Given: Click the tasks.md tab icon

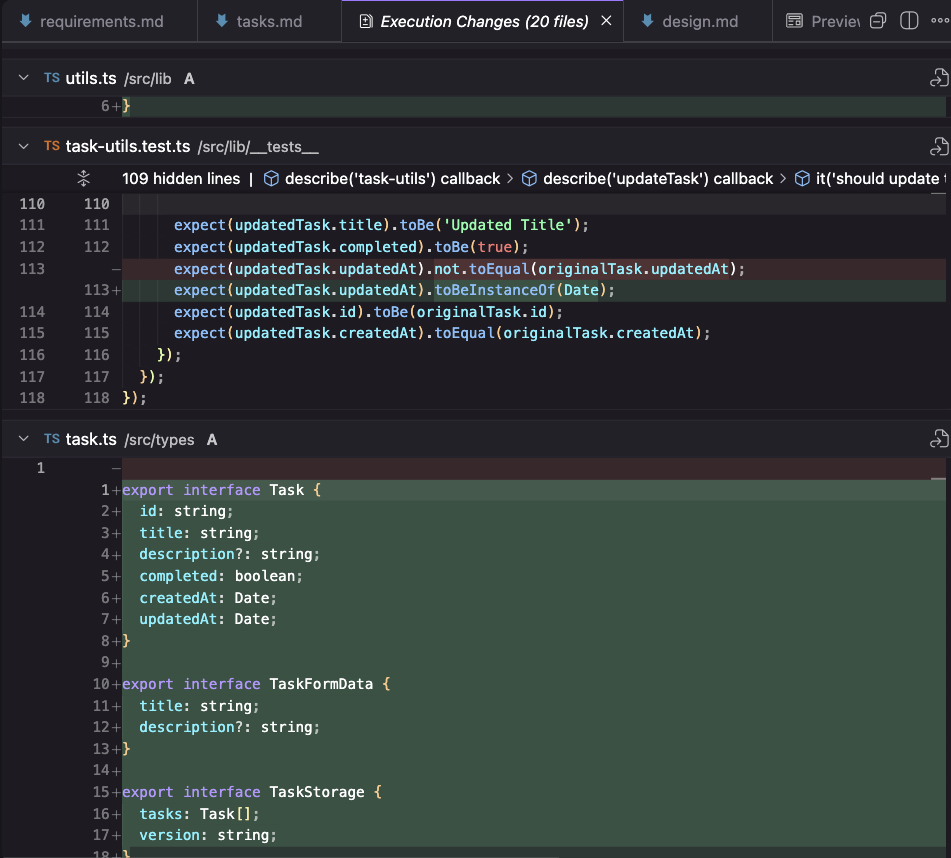Looking at the screenshot, I should 222,21.
